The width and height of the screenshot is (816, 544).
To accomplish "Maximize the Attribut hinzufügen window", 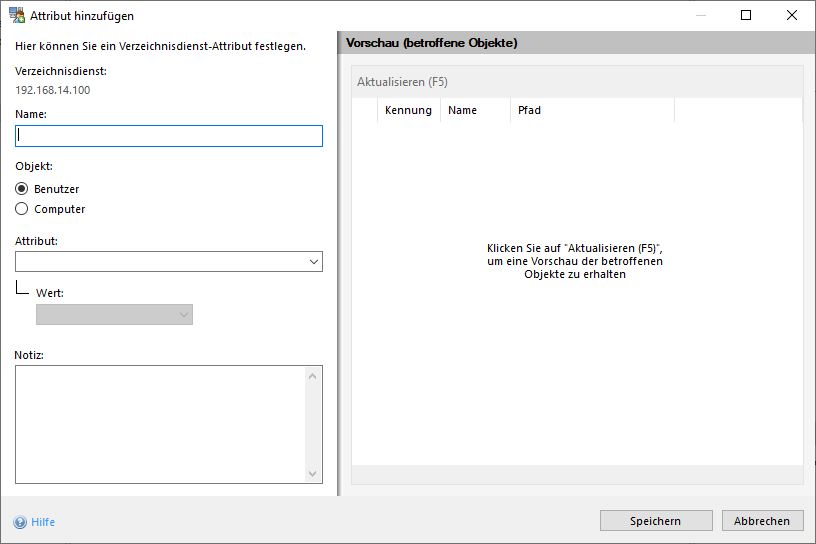I will (746, 16).
